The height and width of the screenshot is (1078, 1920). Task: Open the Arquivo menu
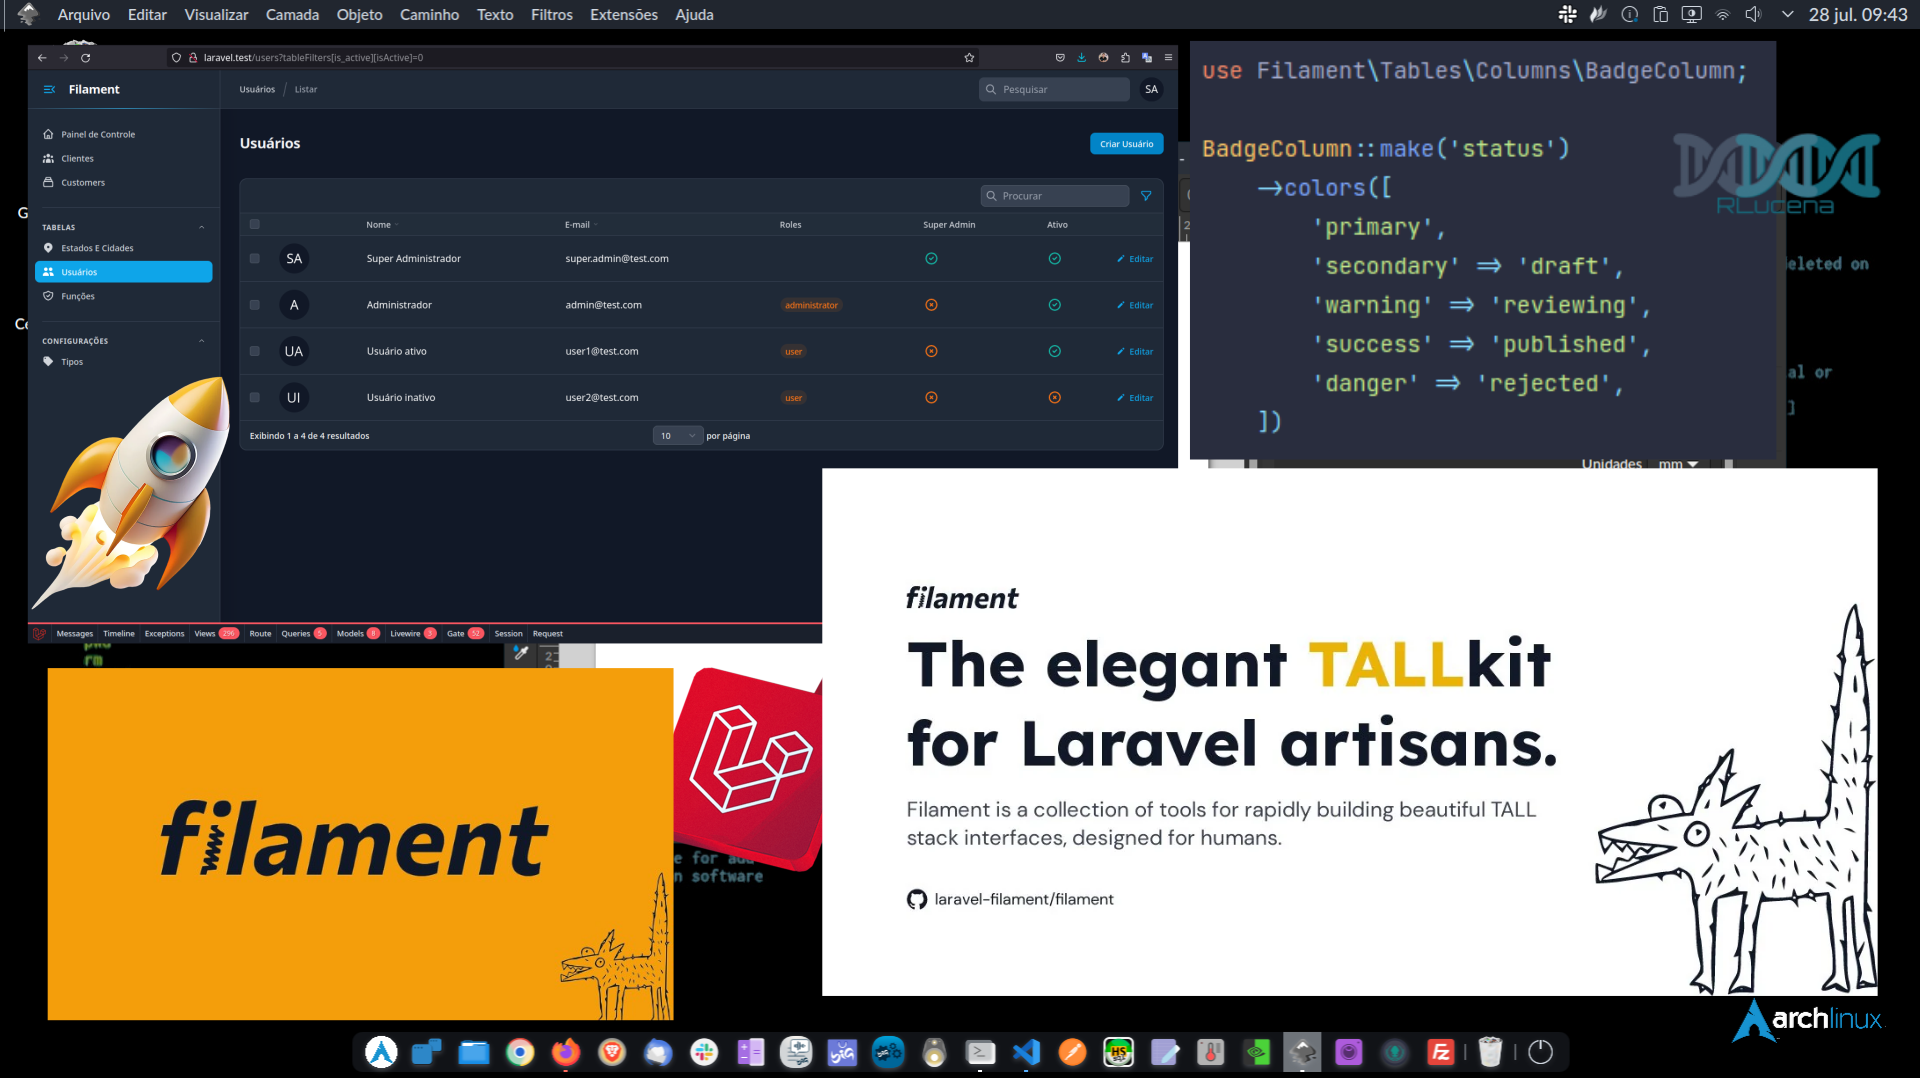tap(84, 15)
